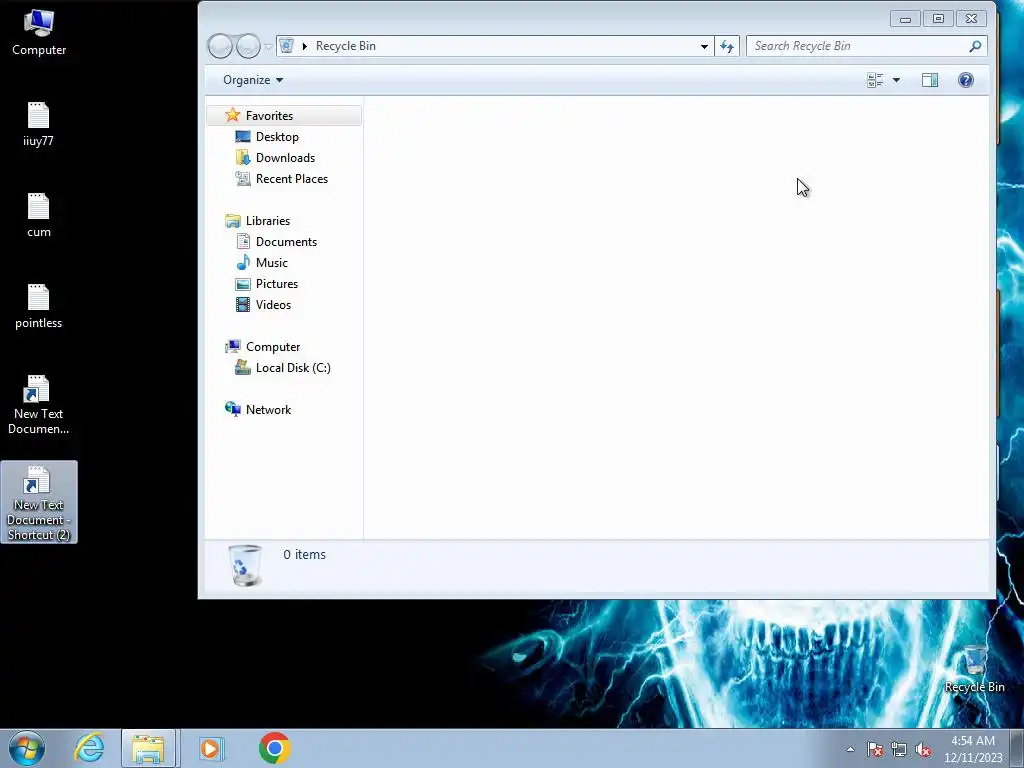Click the Back navigation button
Image resolution: width=1024 pixels, height=768 pixels.
point(220,46)
